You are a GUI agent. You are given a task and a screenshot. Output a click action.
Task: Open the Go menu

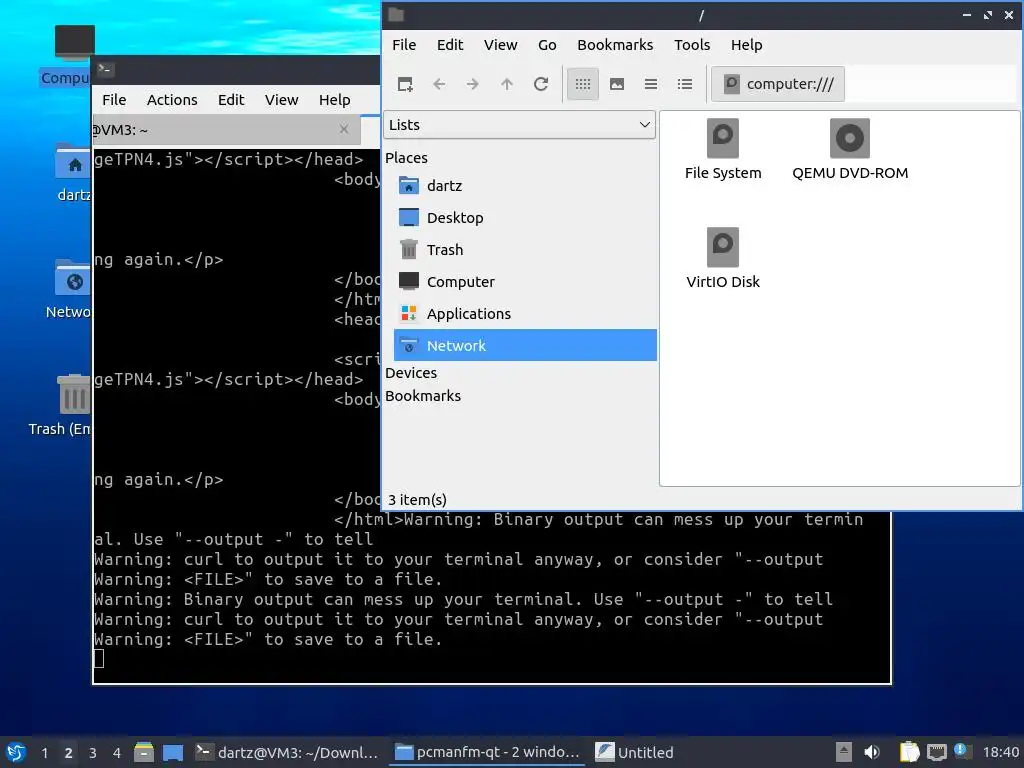(x=547, y=45)
